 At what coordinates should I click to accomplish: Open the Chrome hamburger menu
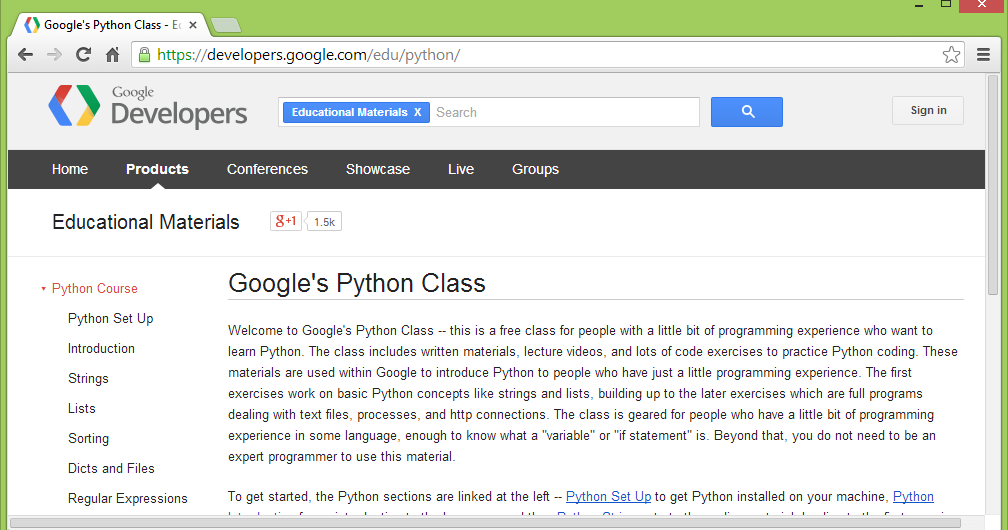point(983,55)
